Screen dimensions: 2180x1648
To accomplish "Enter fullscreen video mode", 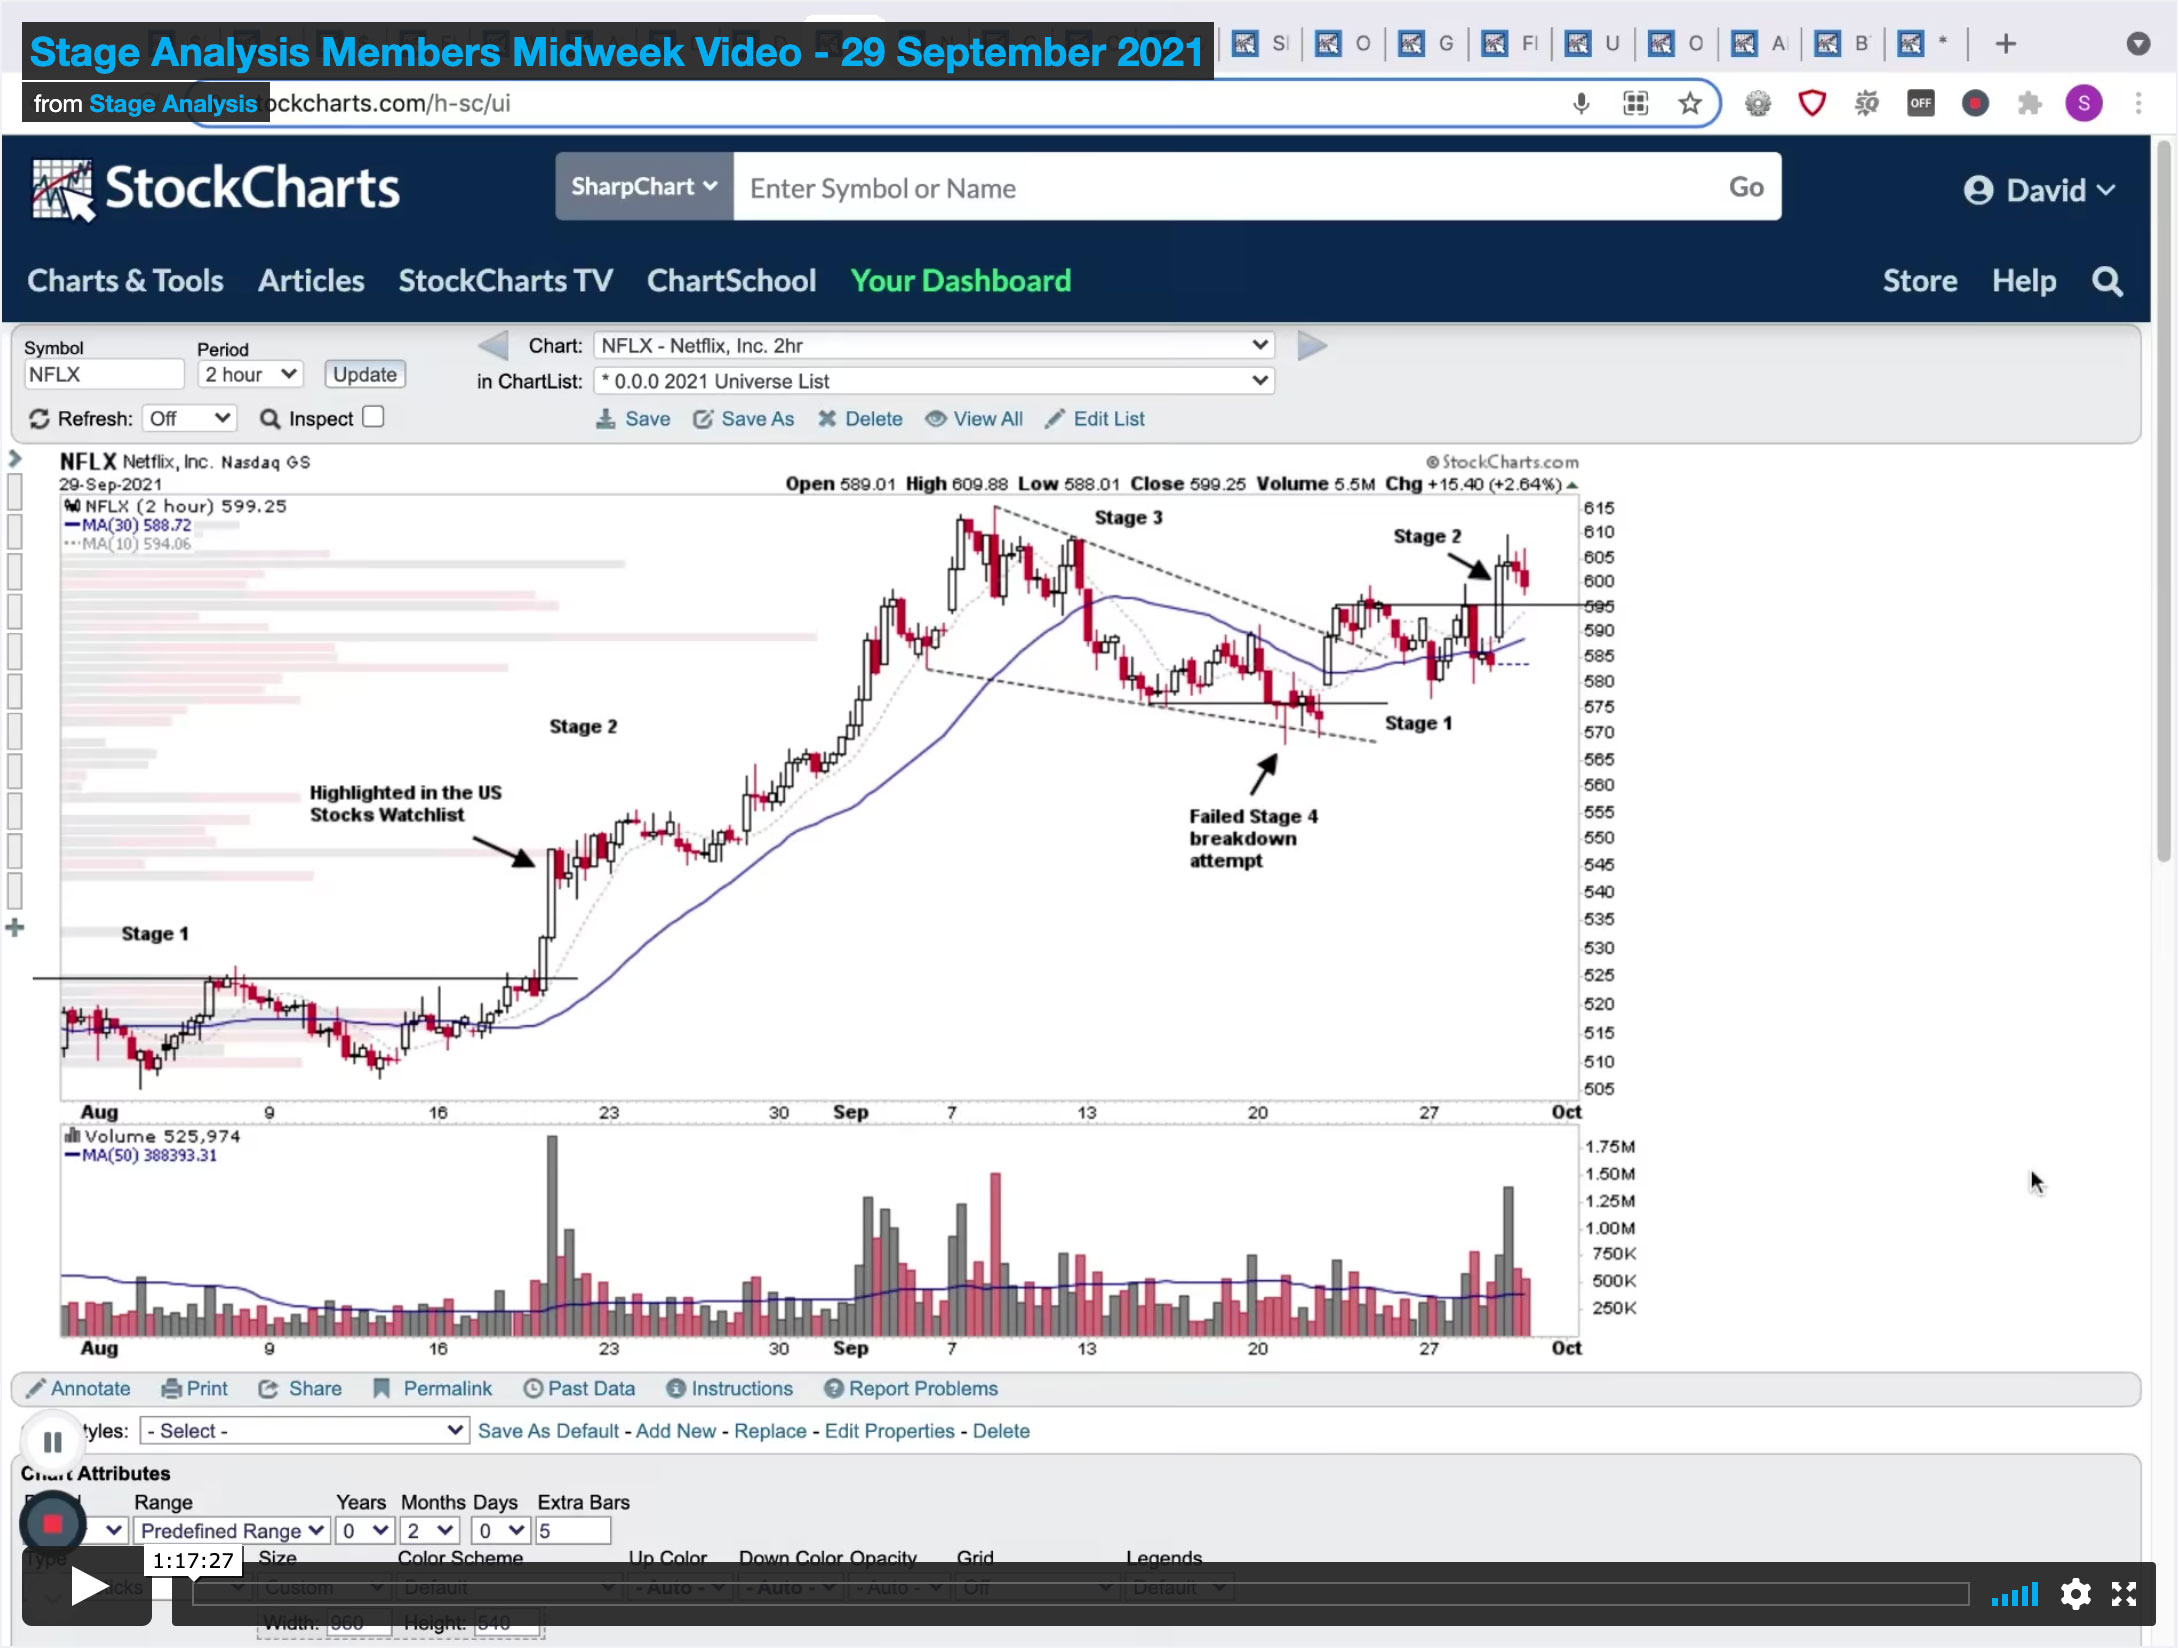I will 2124,1594.
